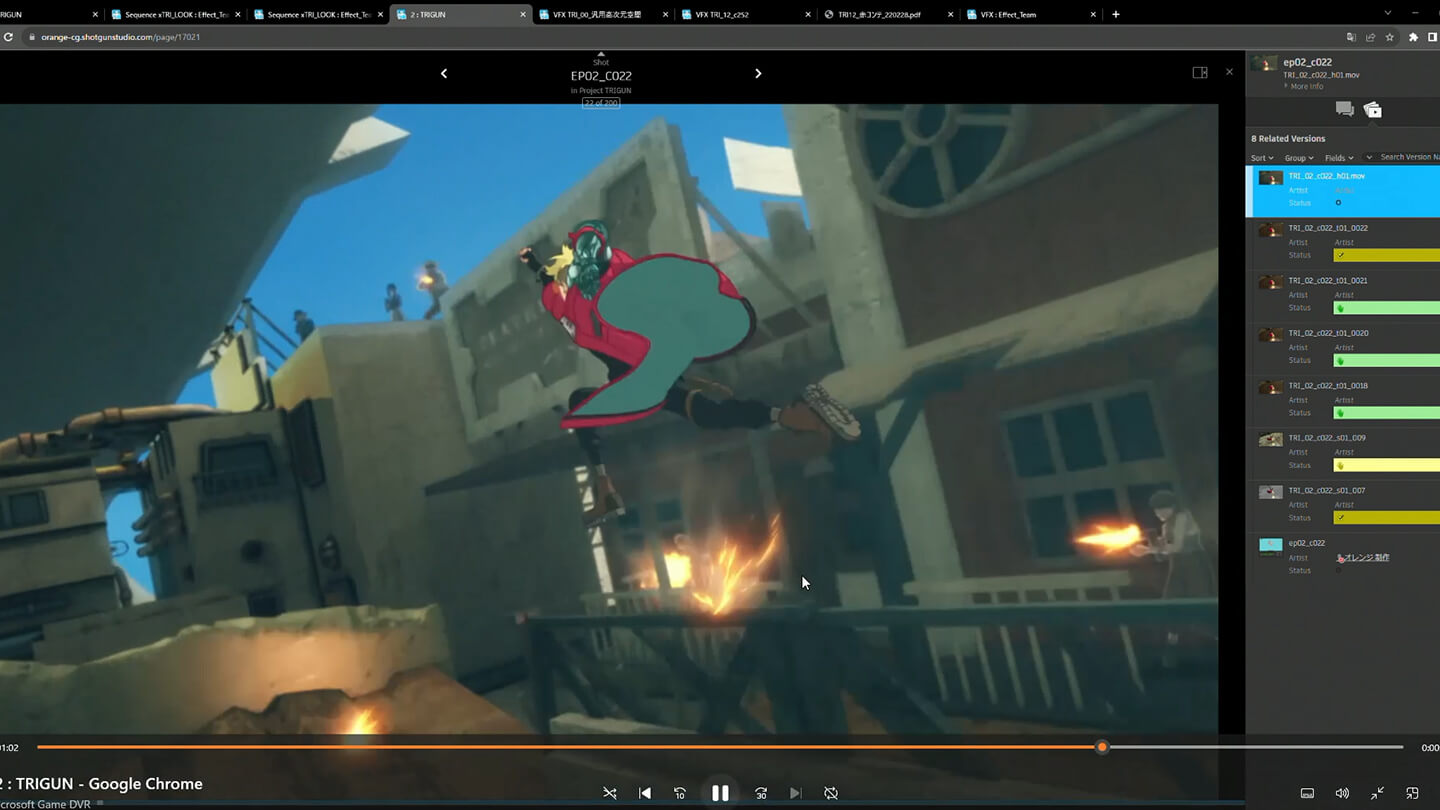This screenshot has height=810, width=1440.
Task: Translate this page icon
Action: pos(1351,37)
